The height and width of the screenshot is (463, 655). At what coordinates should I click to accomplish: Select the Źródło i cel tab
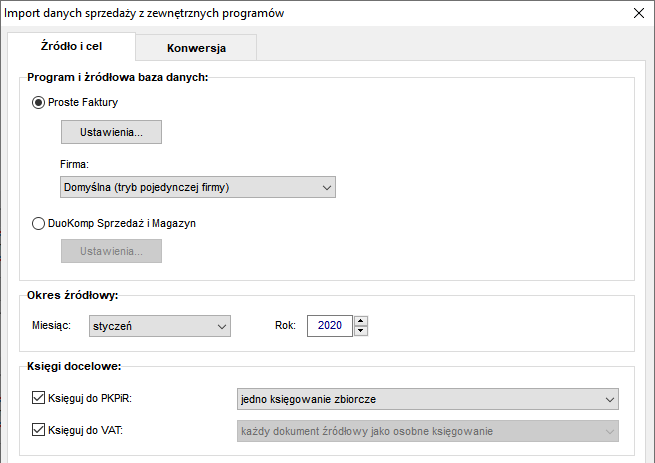(71, 46)
